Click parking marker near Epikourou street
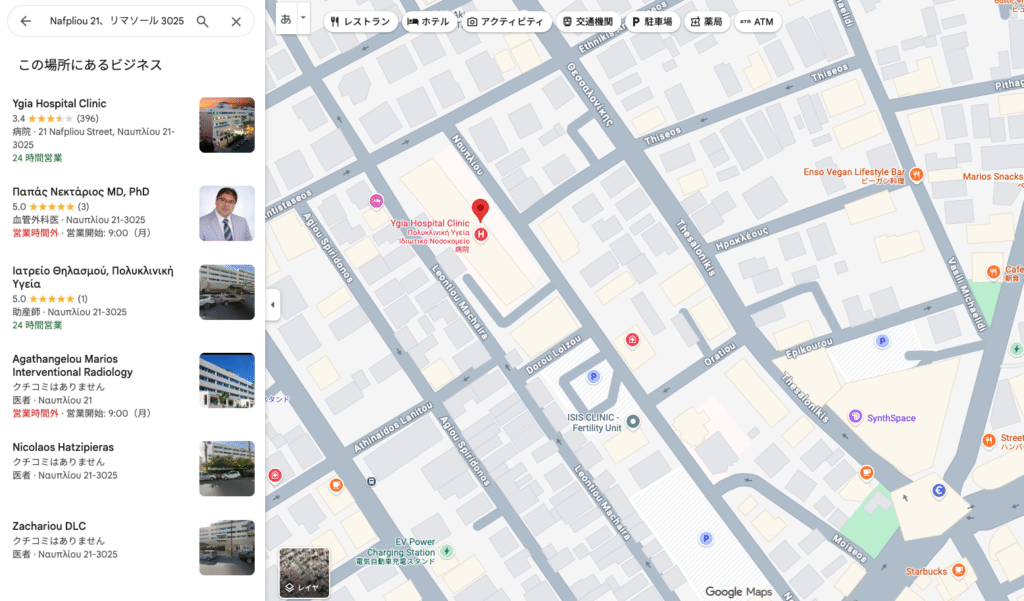Screen dimensions: 1024x601 (882, 341)
